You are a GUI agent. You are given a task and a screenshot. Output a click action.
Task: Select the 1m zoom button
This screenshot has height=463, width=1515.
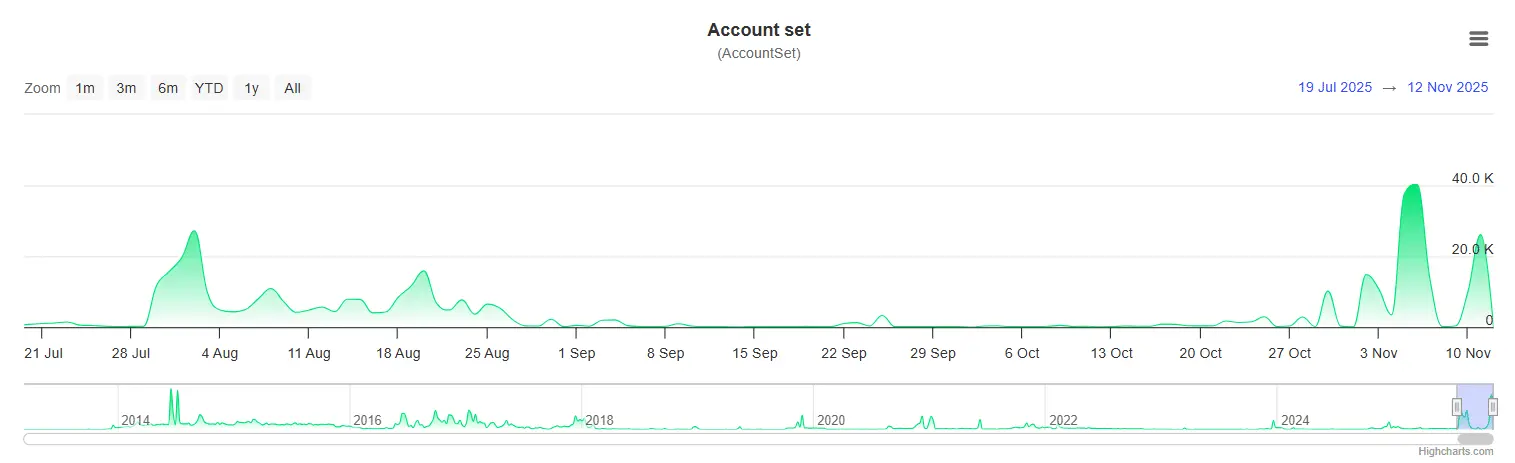coord(85,88)
